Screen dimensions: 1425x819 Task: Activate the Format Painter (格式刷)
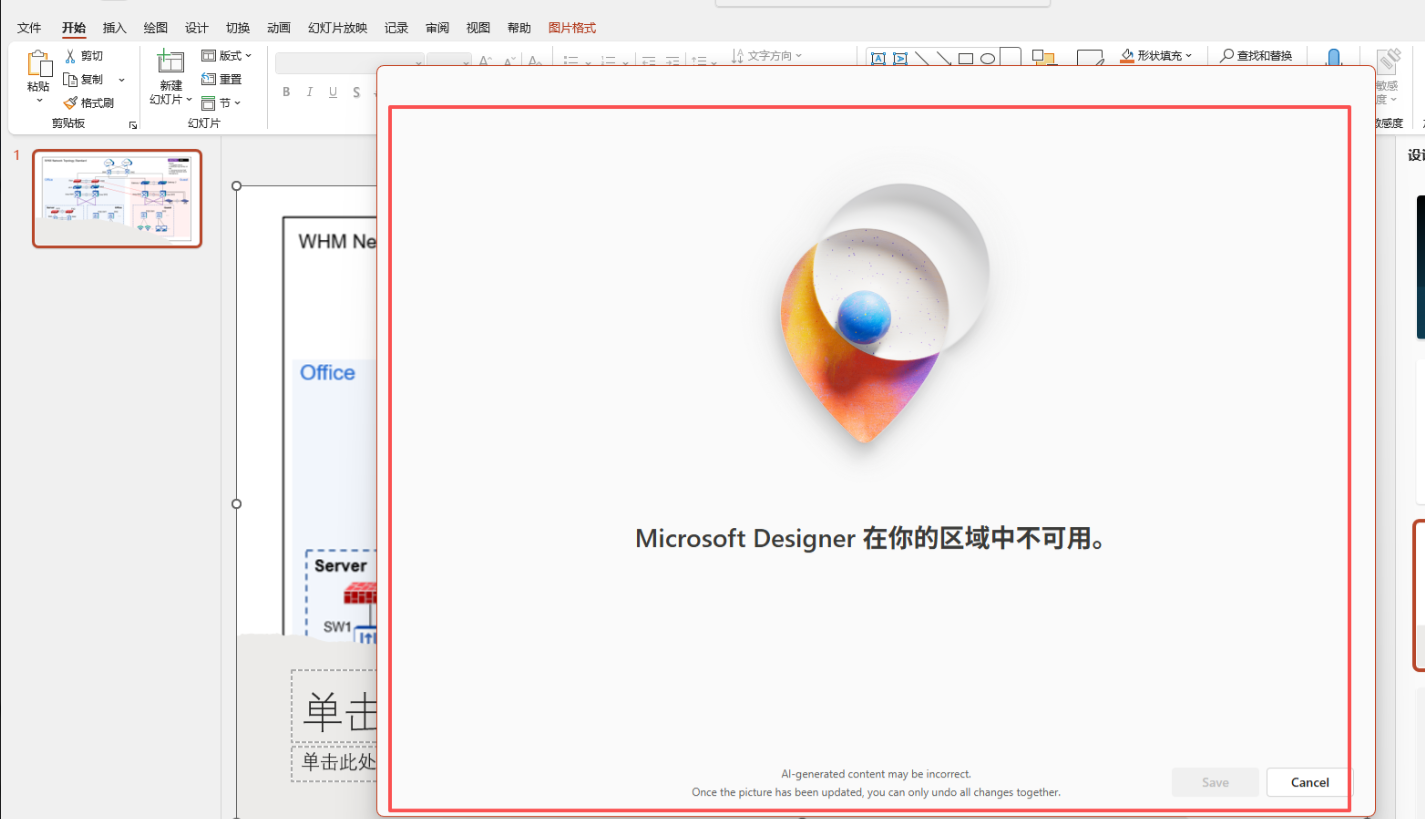click(x=88, y=103)
